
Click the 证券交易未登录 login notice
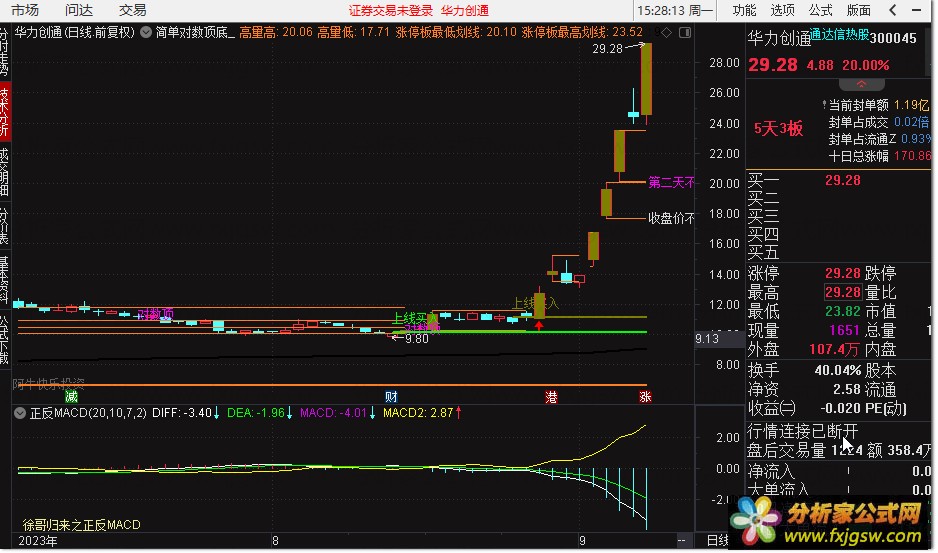[391, 10]
